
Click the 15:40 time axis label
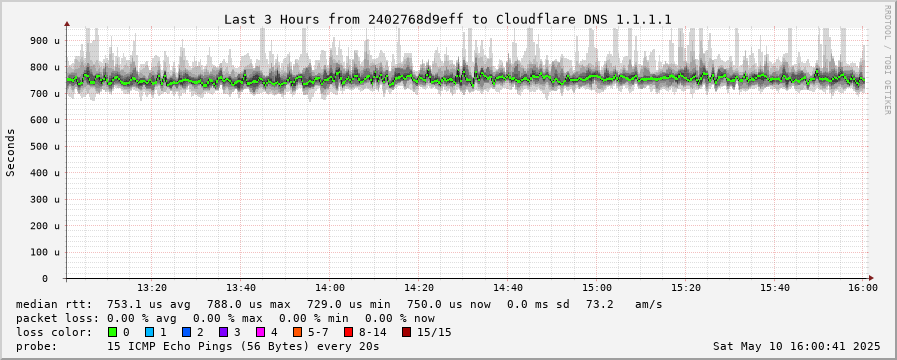(x=775, y=288)
